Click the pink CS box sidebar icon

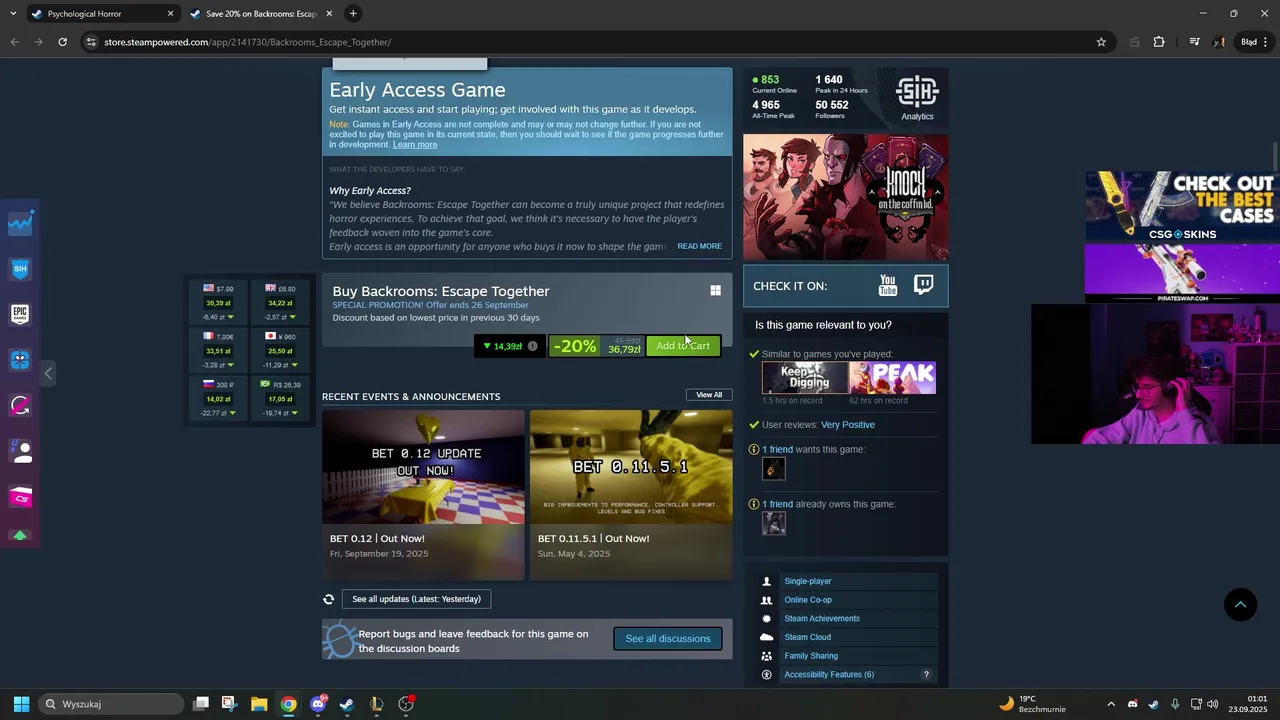[x=20, y=497]
